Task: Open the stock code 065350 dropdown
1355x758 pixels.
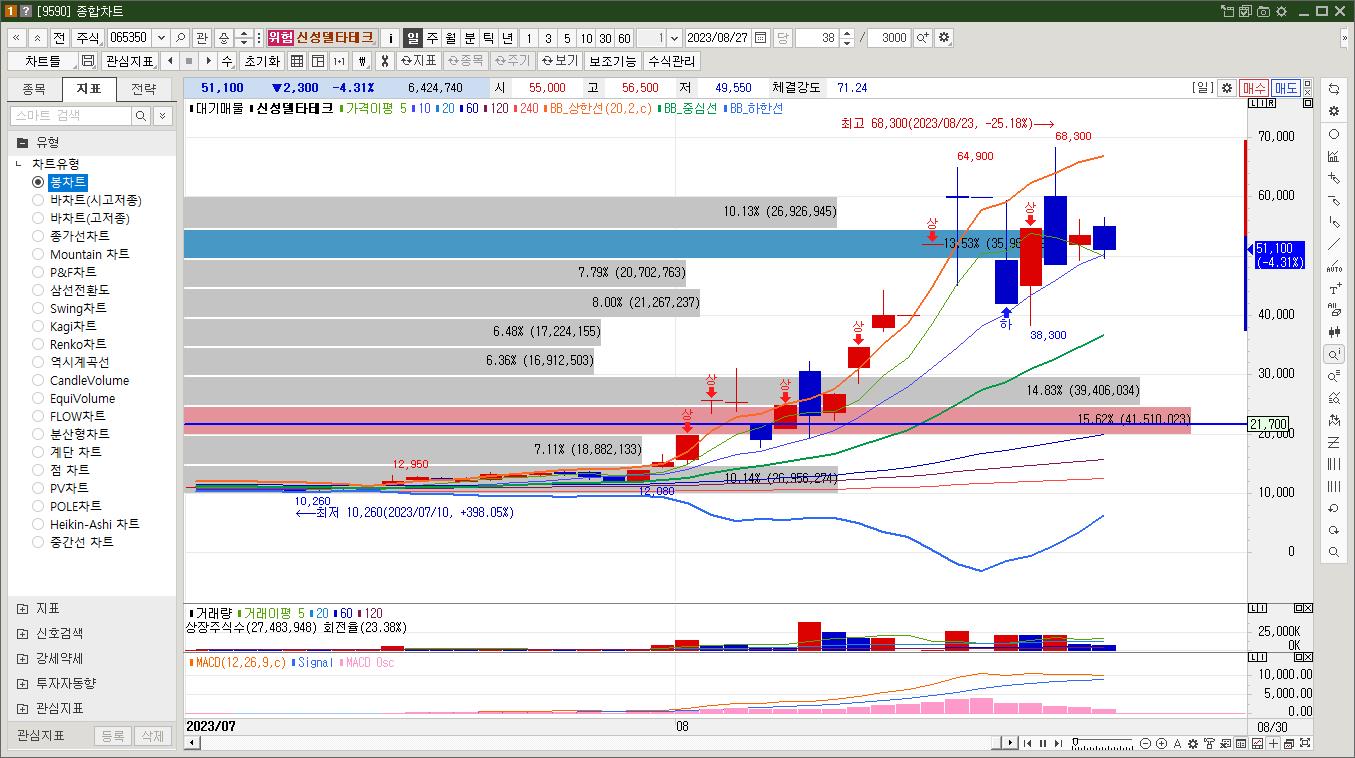Action: point(161,38)
